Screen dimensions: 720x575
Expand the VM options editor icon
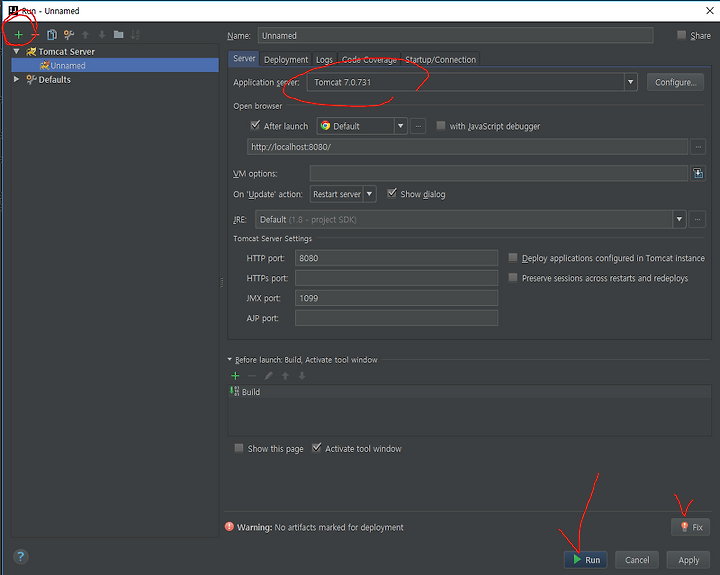698,173
